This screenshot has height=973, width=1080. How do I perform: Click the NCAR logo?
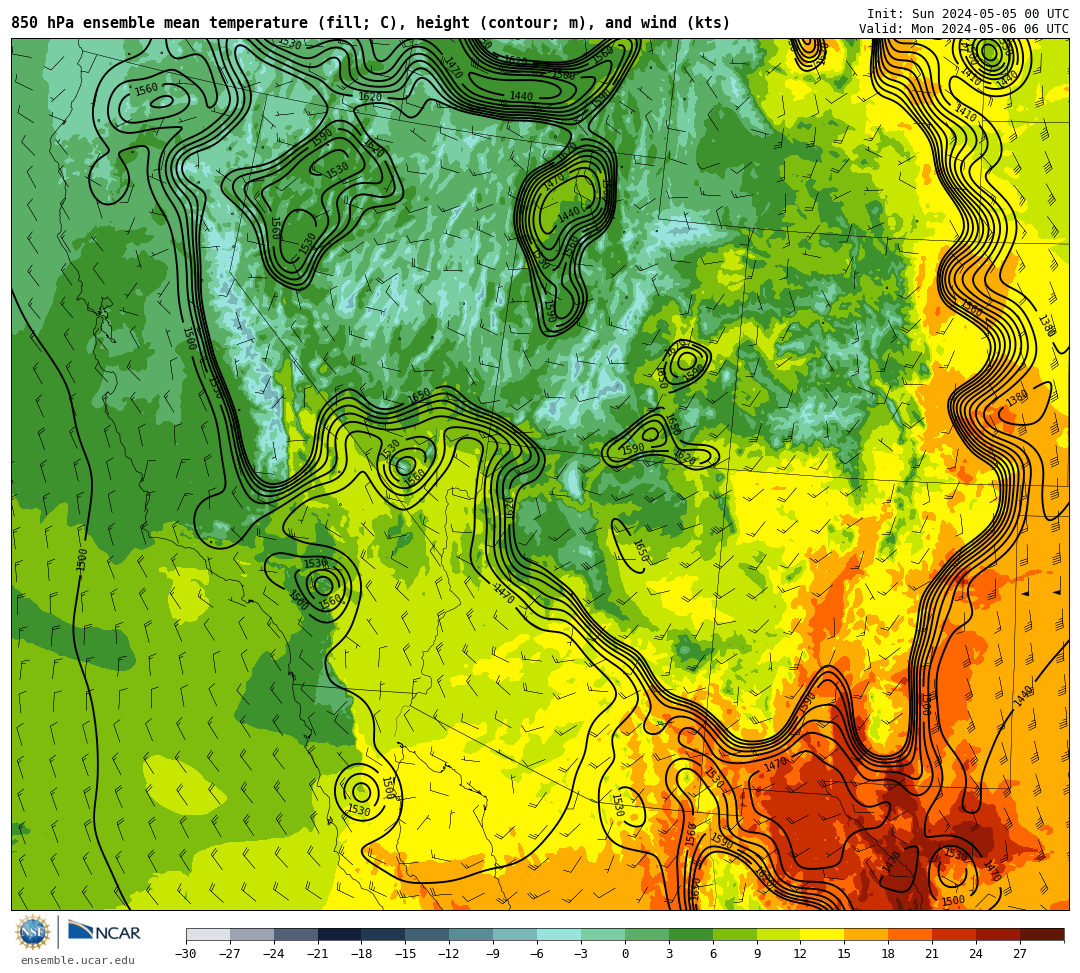tap(105, 932)
